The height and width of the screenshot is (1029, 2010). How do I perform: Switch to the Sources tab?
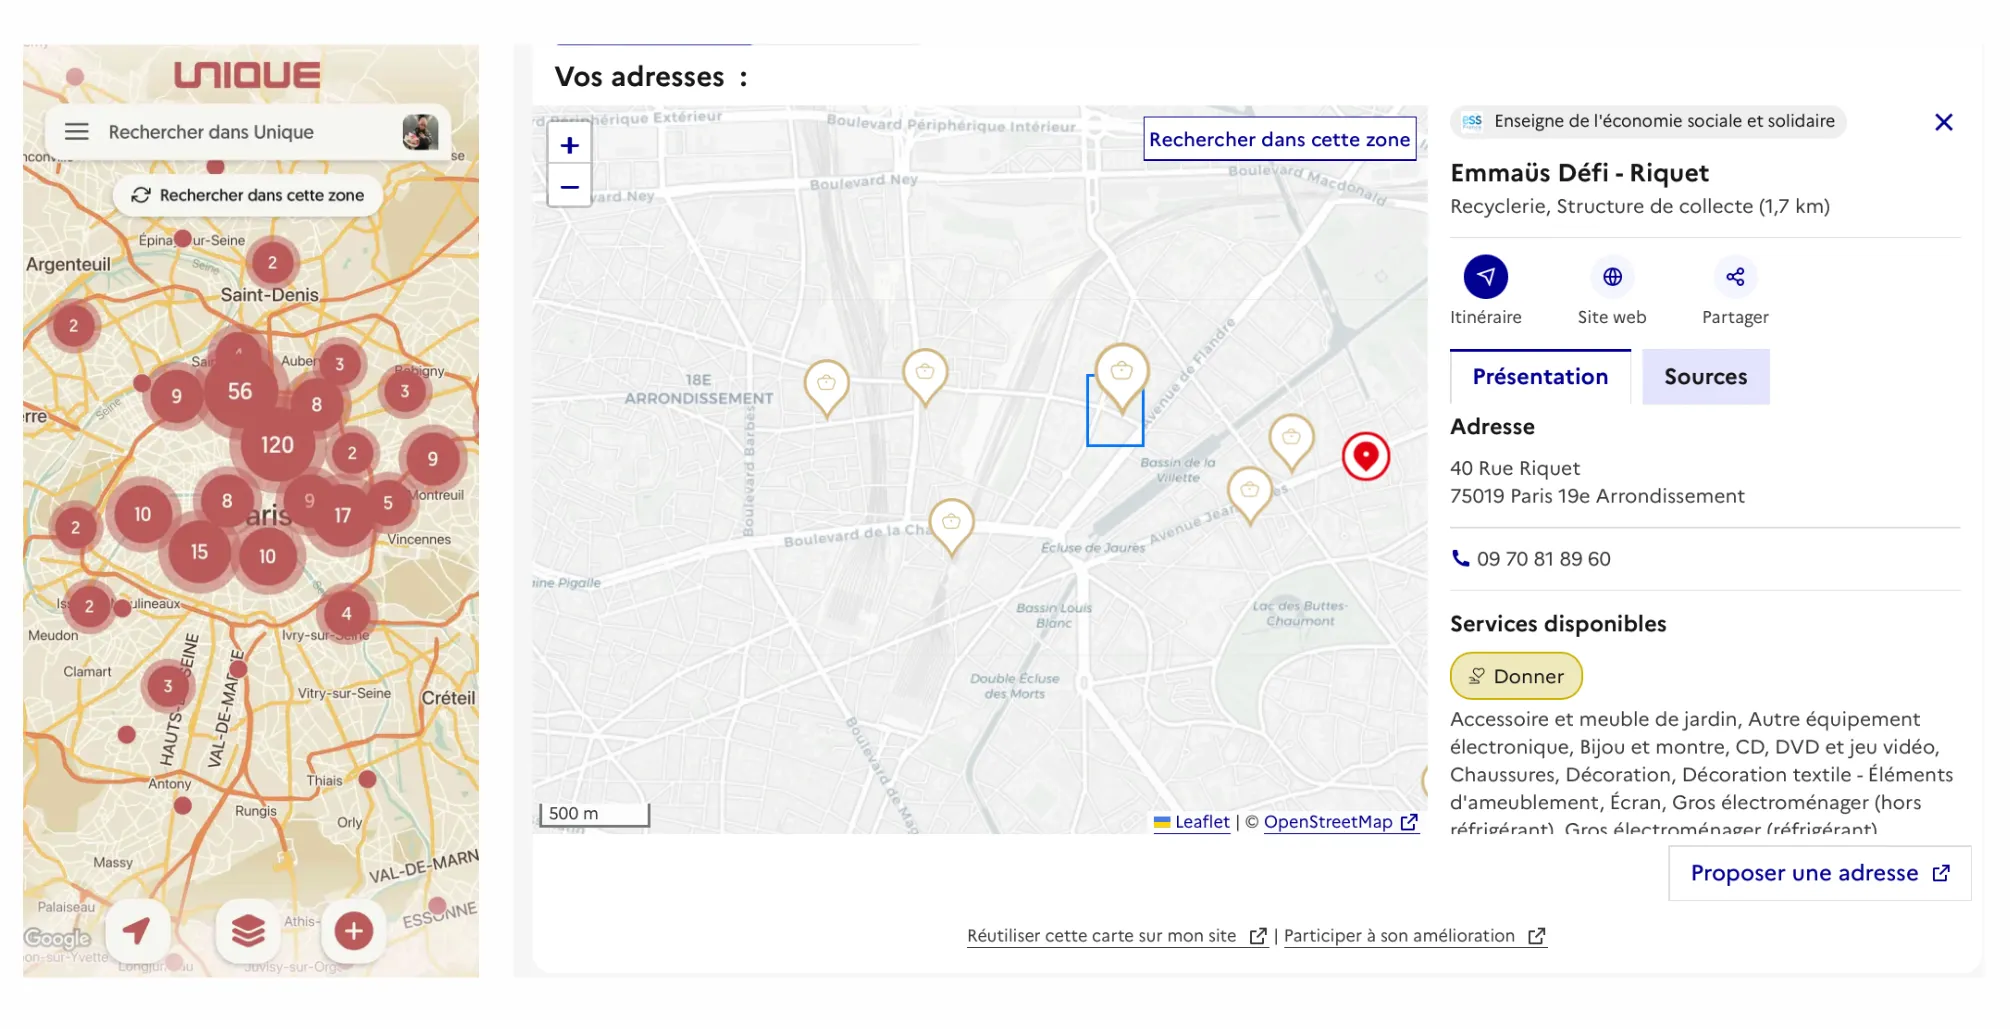click(x=1706, y=377)
